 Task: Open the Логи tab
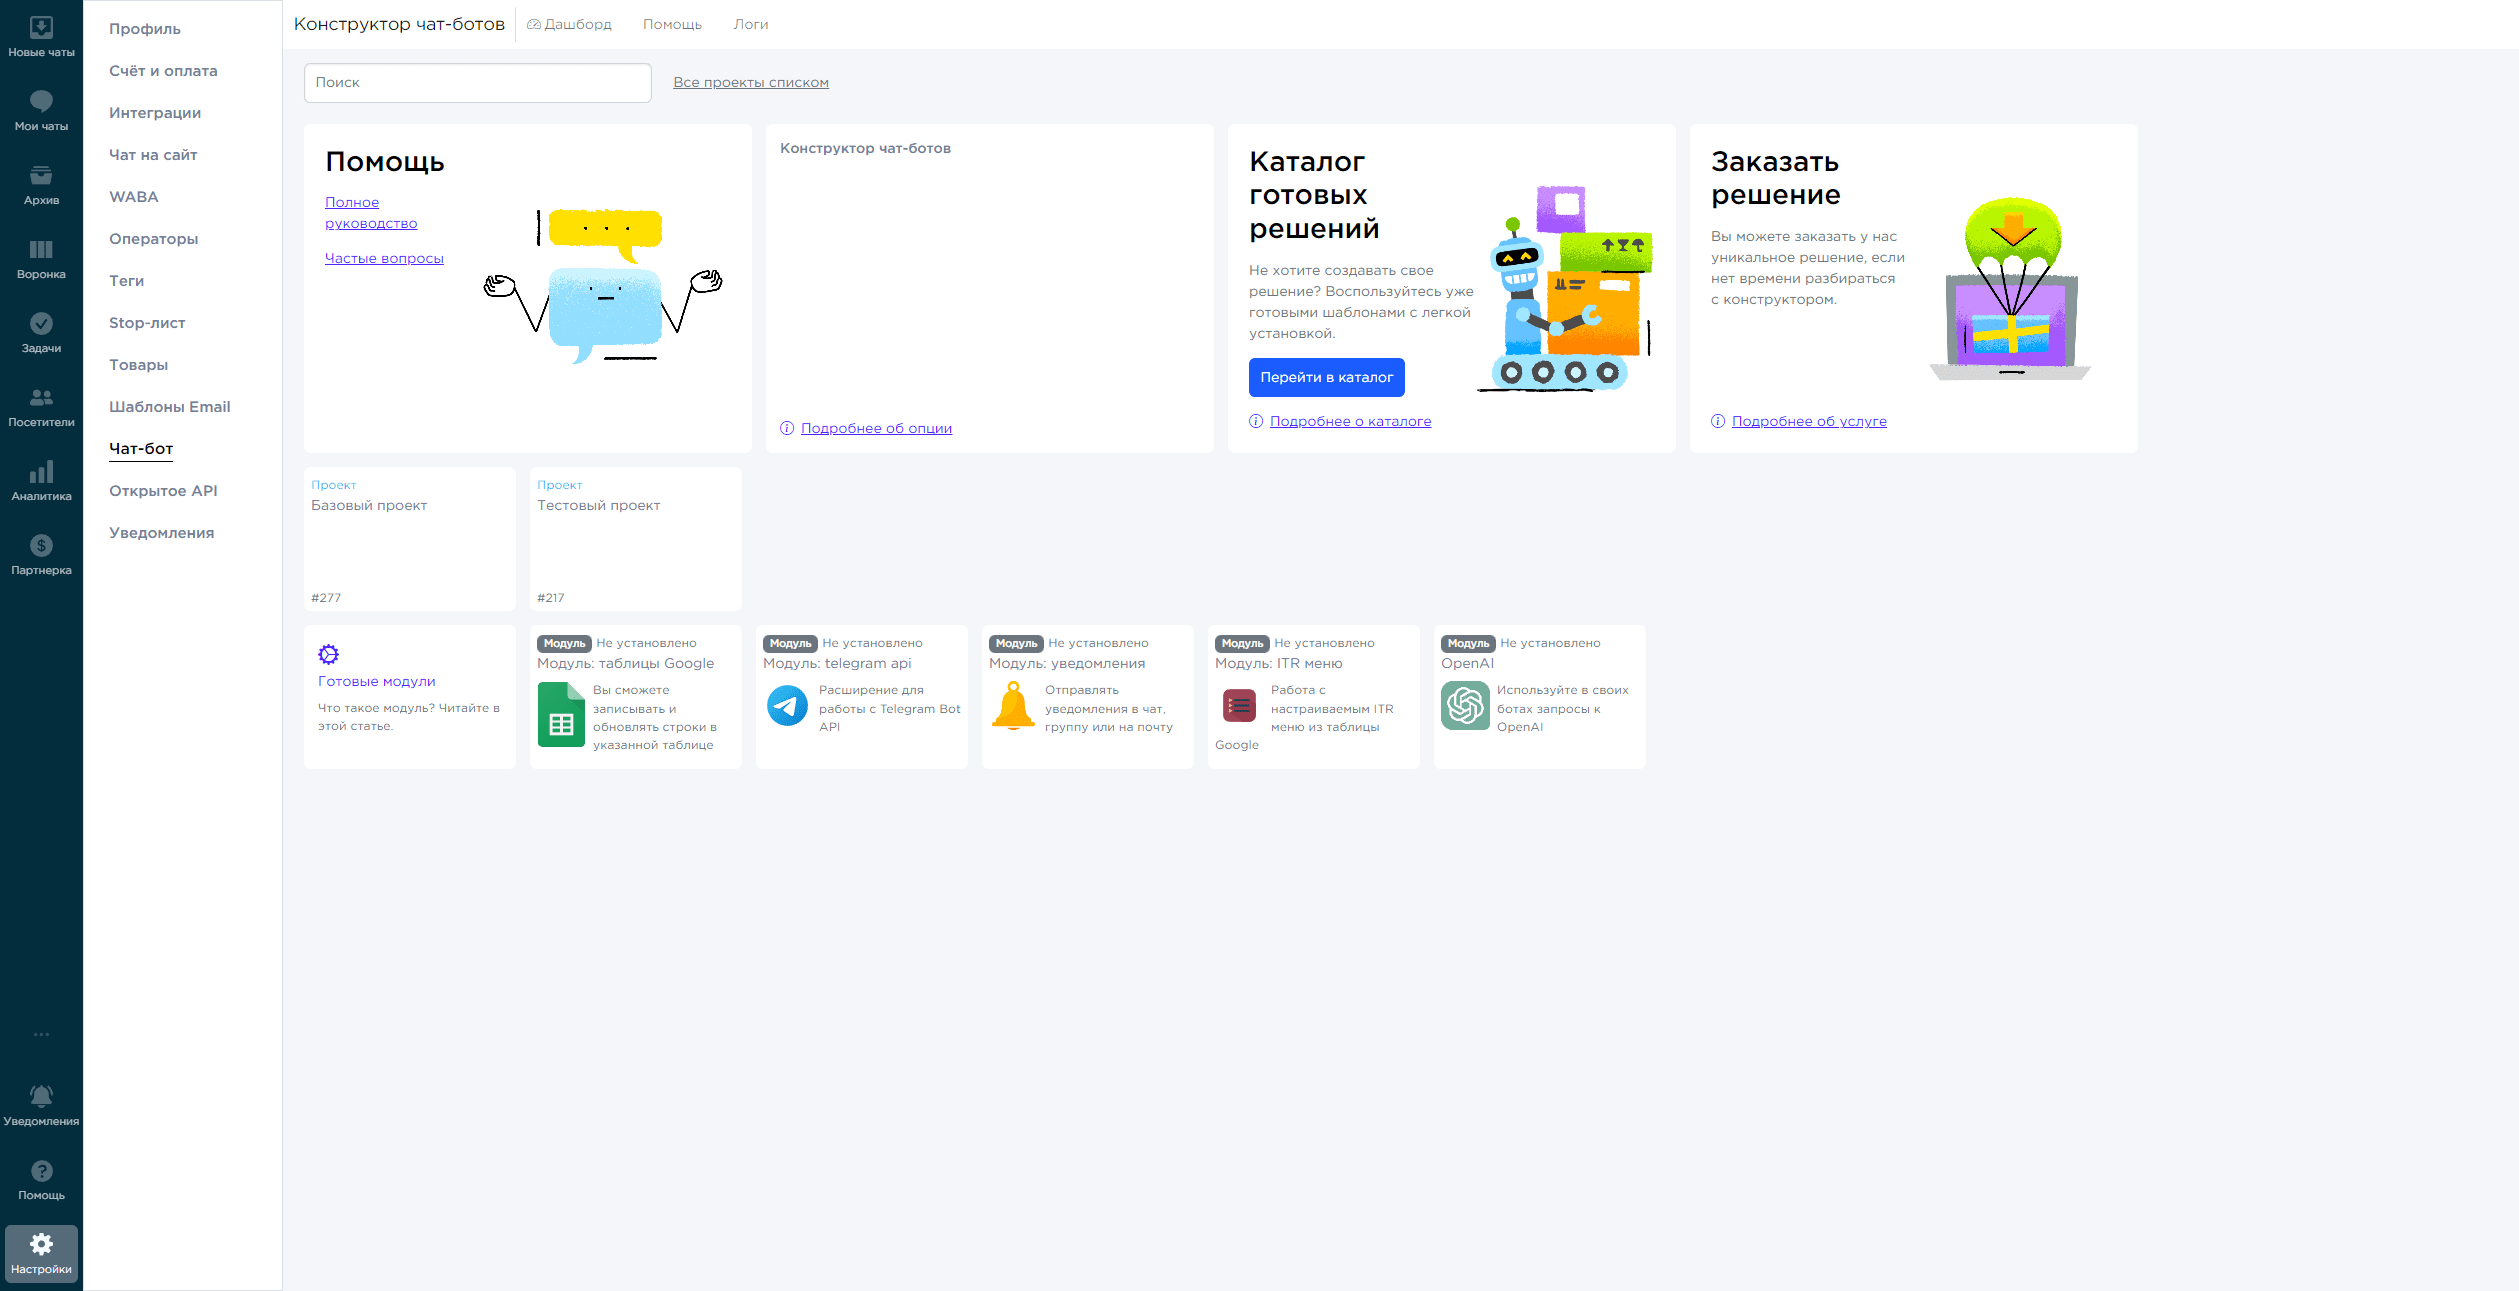[751, 24]
